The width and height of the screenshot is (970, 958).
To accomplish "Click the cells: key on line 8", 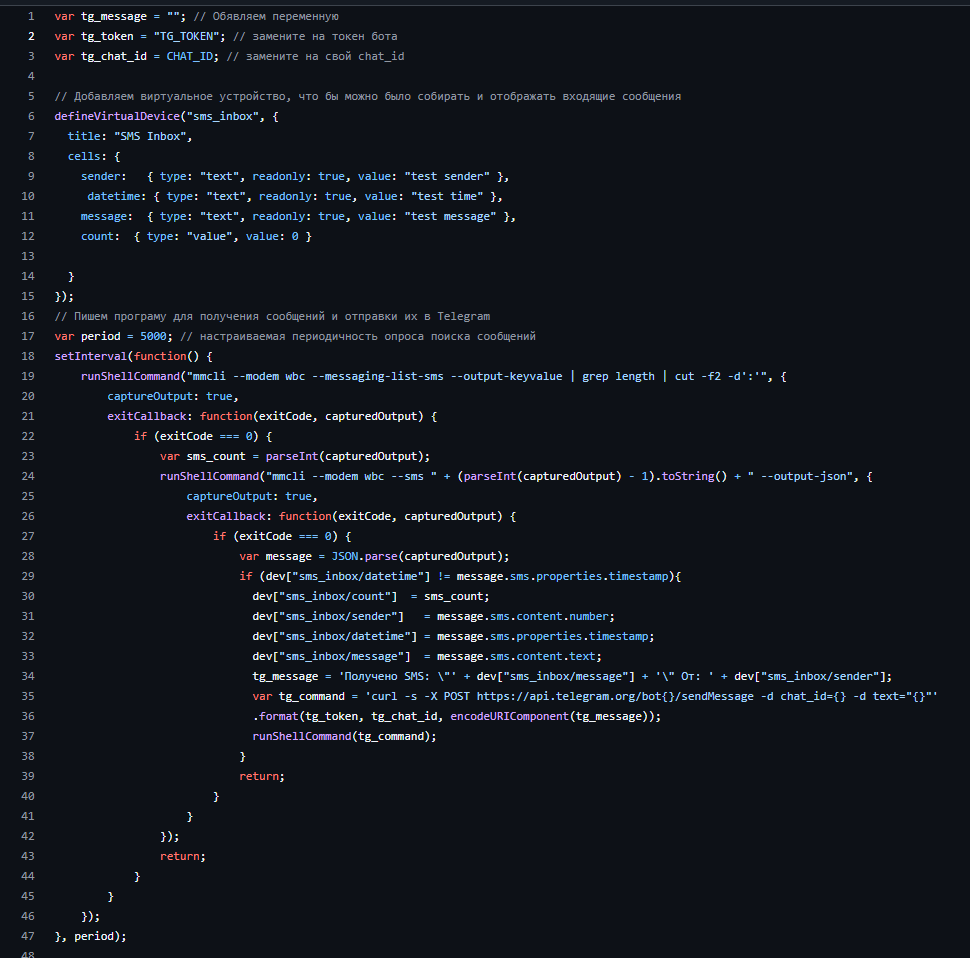I will pos(87,156).
